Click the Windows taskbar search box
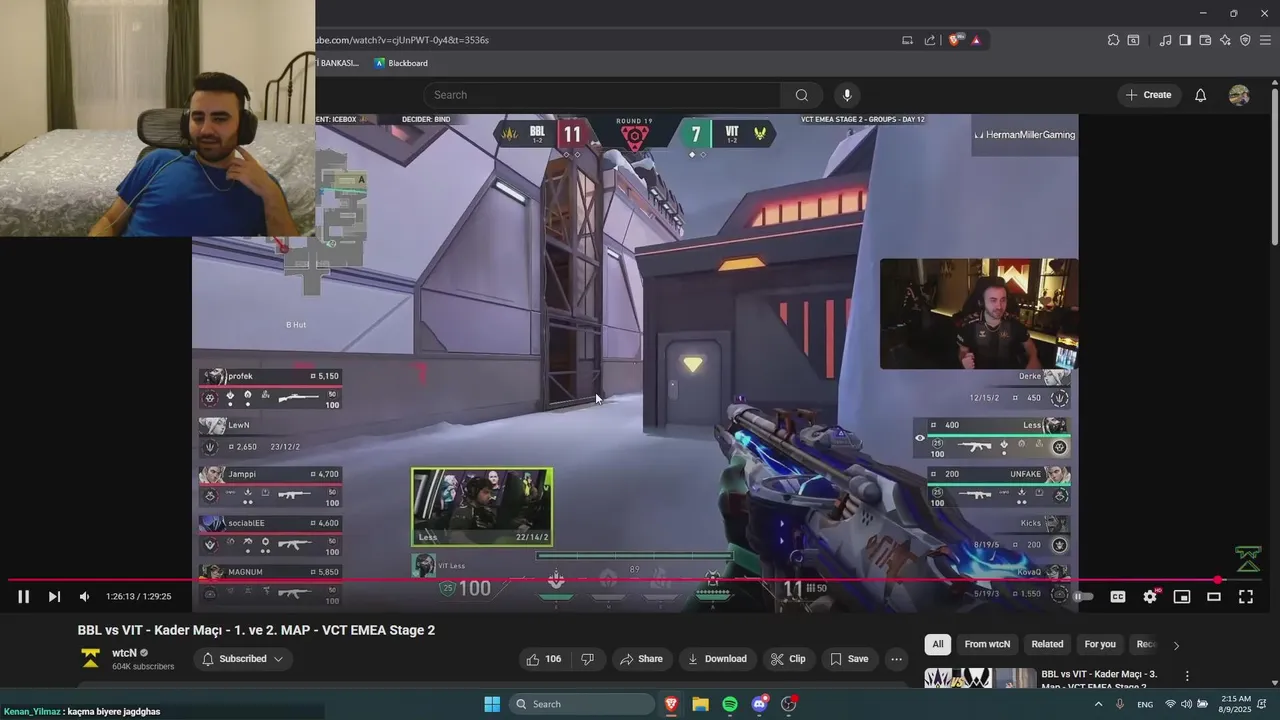The image size is (1280, 720). click(x=583, y=704)
